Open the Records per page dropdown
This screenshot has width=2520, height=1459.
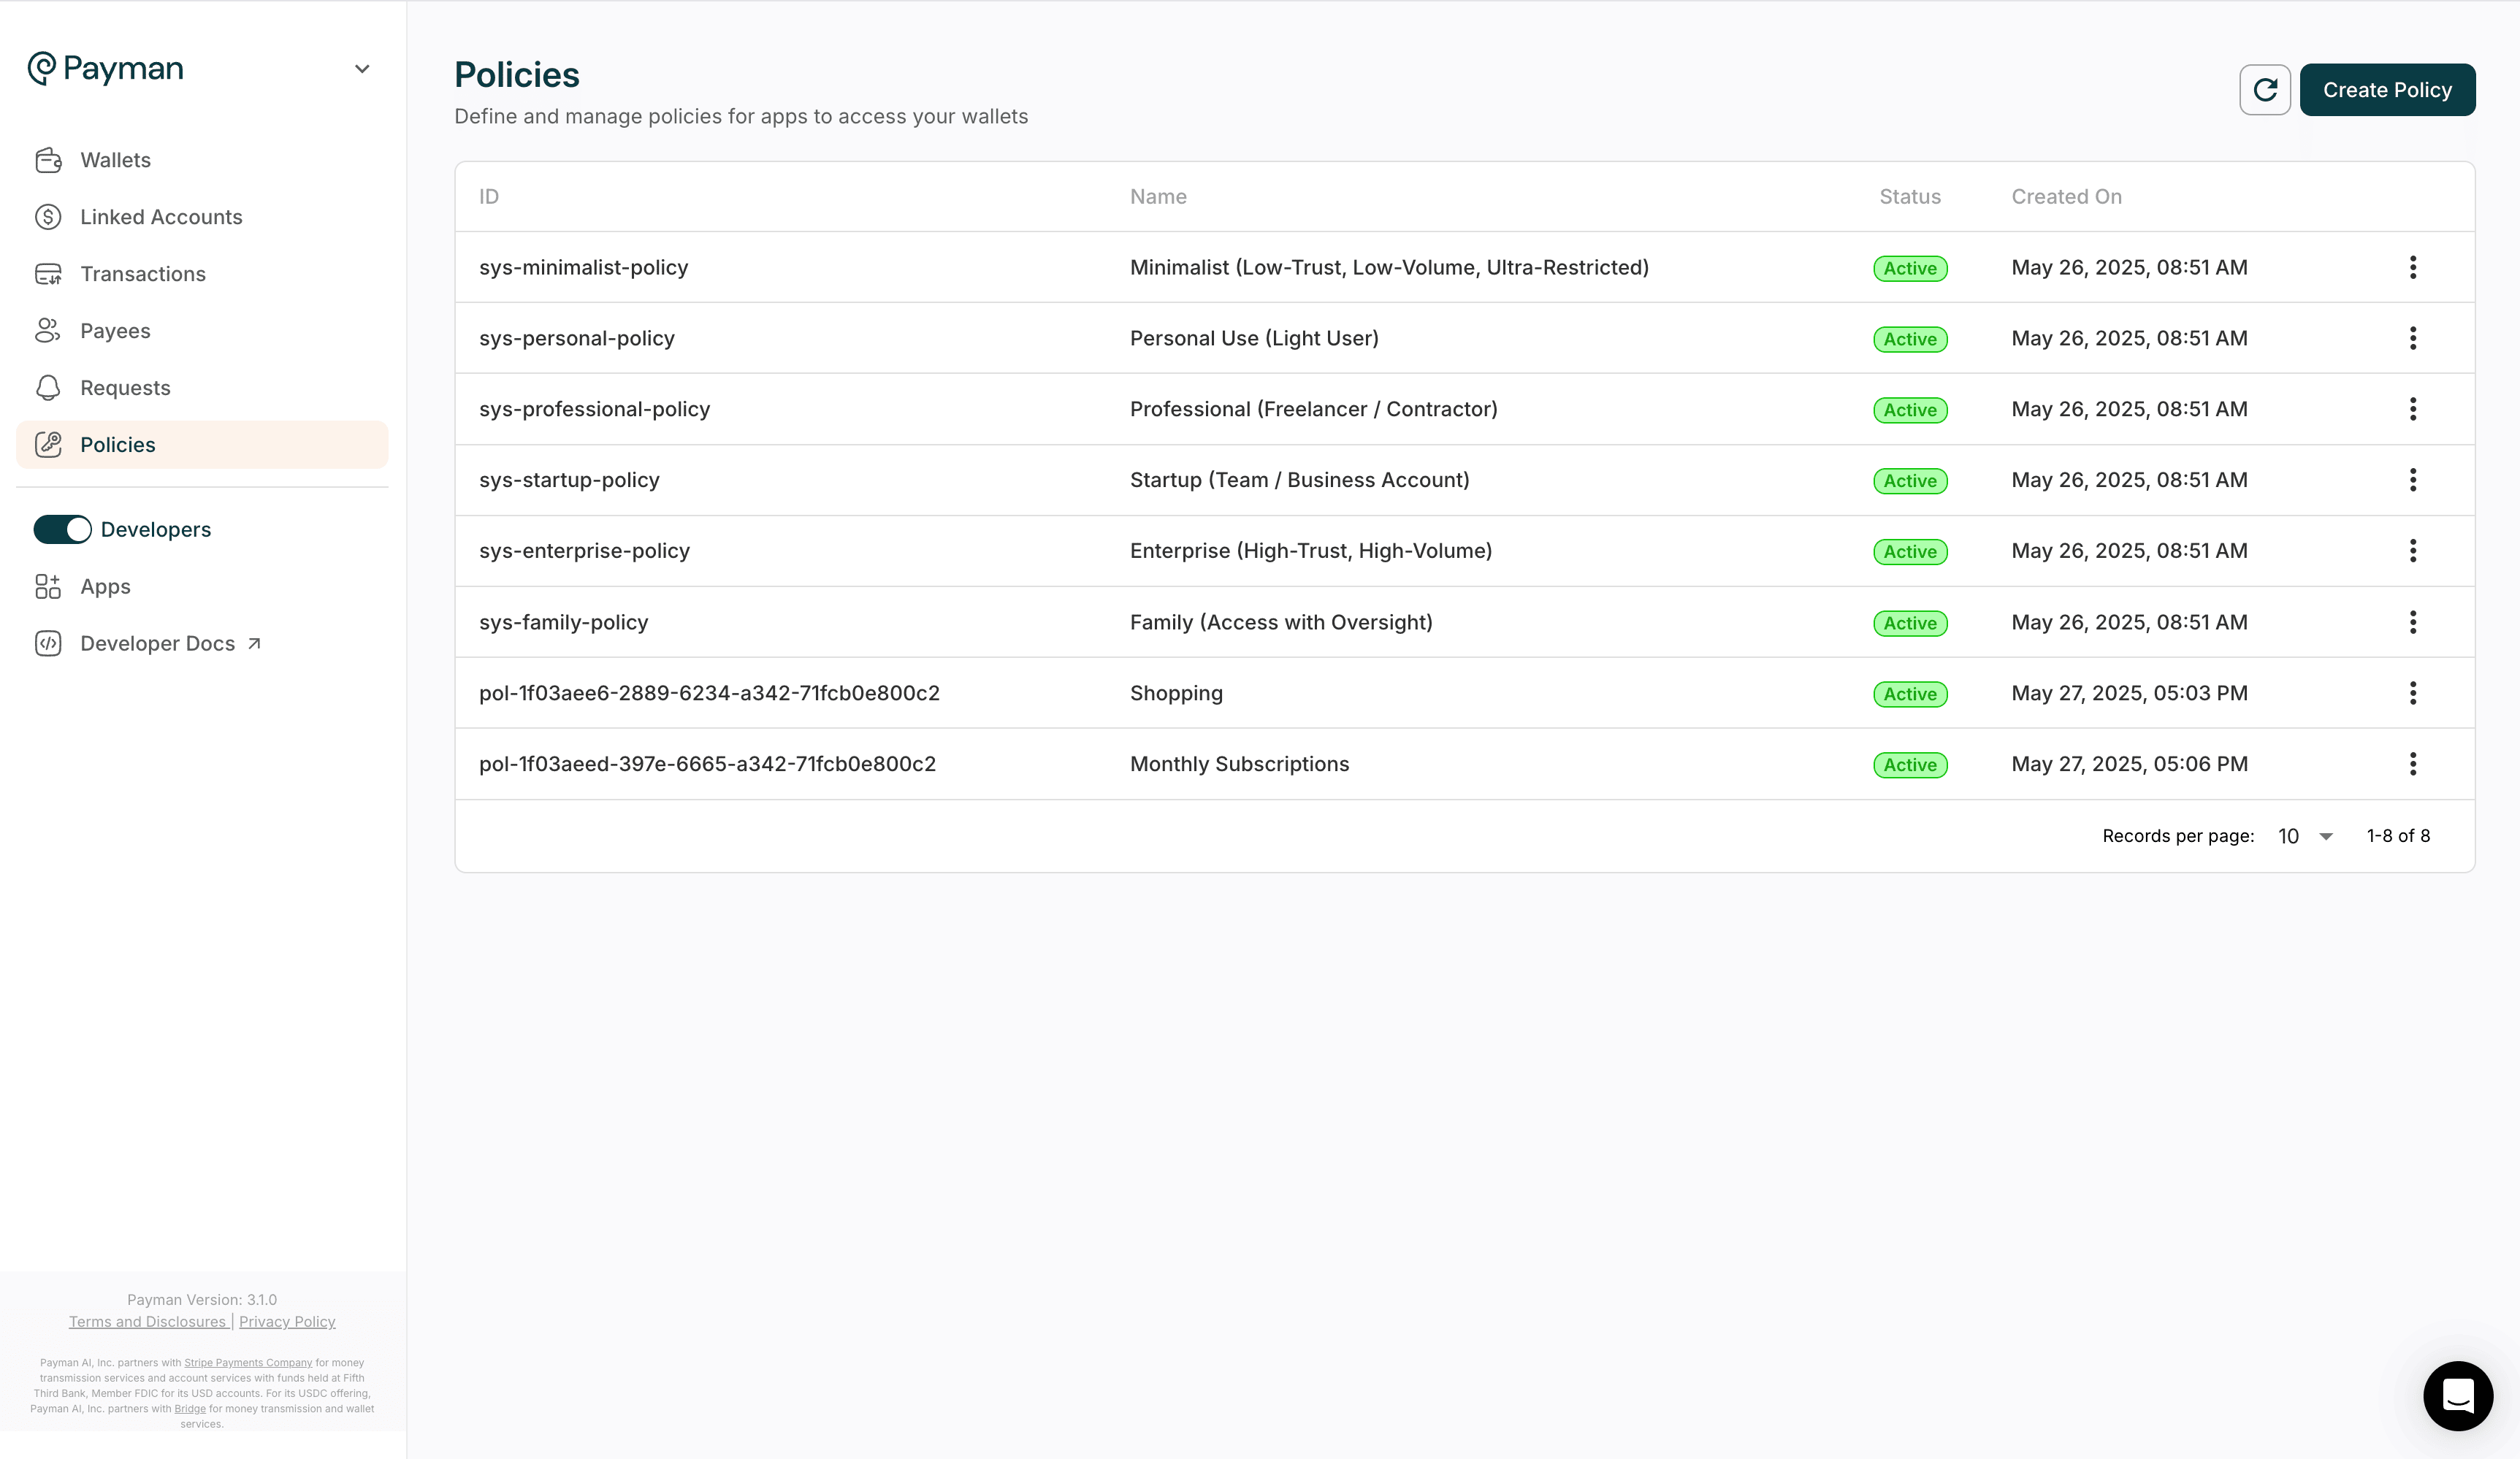[2305, 836]
